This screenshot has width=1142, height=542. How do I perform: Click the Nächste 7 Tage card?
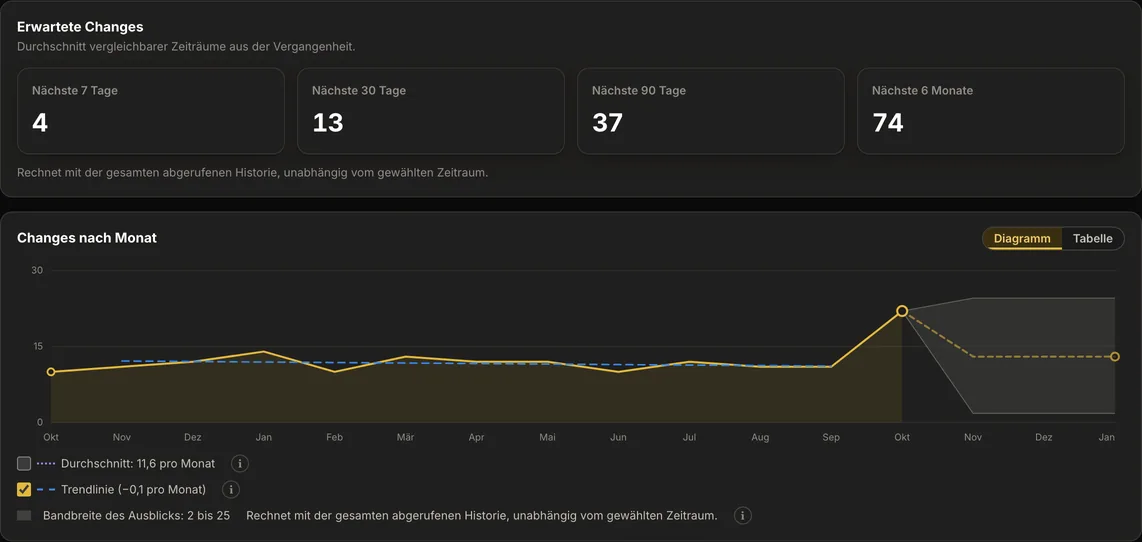pos(151,111)
